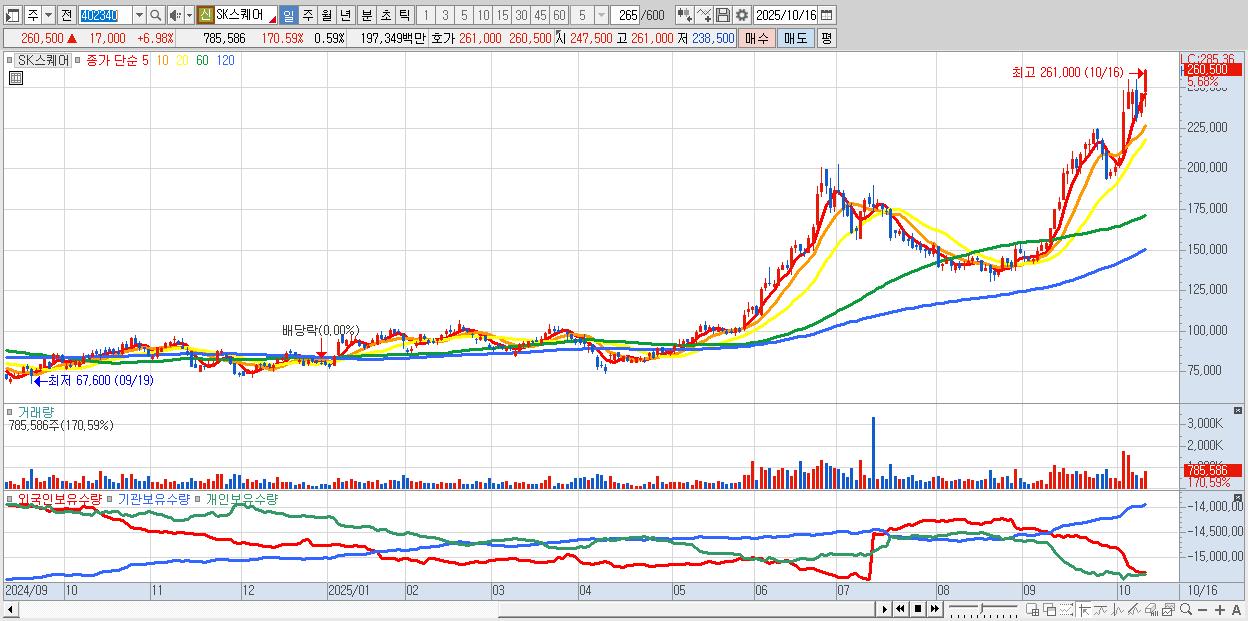Viewport: 1248px width, 621px height.
Task: Select interval preset 15
Action: 502,15
